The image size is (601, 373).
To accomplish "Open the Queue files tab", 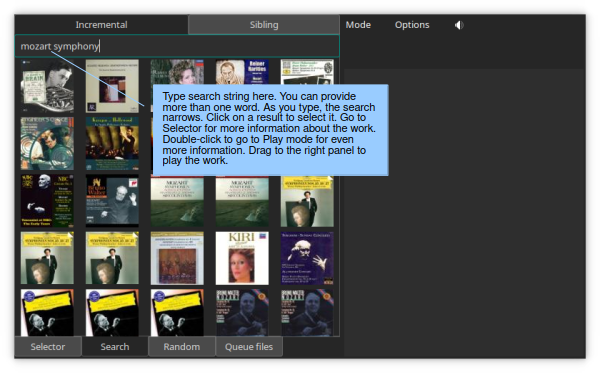I will pyautogui.click(x=249, y=347).
